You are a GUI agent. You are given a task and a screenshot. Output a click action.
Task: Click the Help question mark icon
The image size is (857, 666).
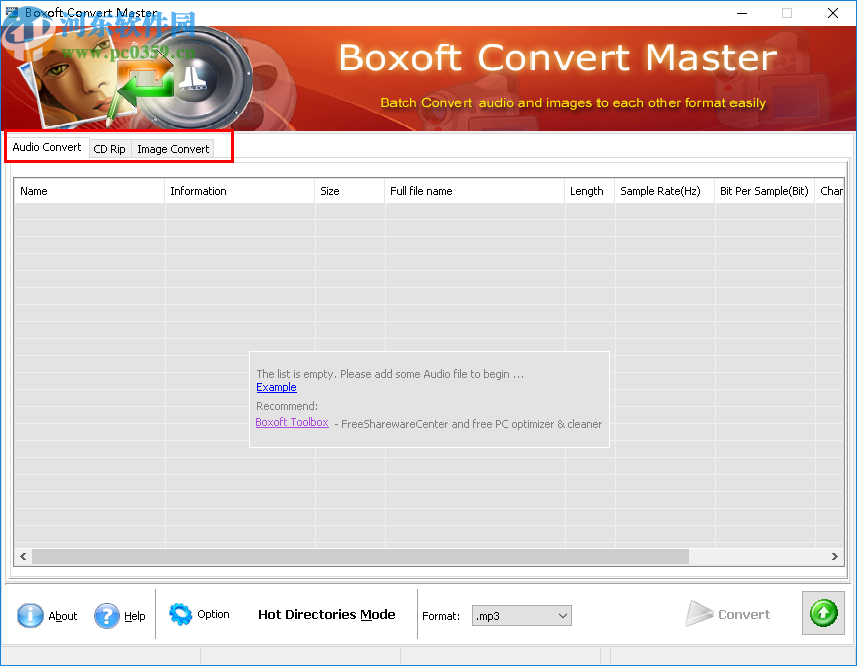107,616
